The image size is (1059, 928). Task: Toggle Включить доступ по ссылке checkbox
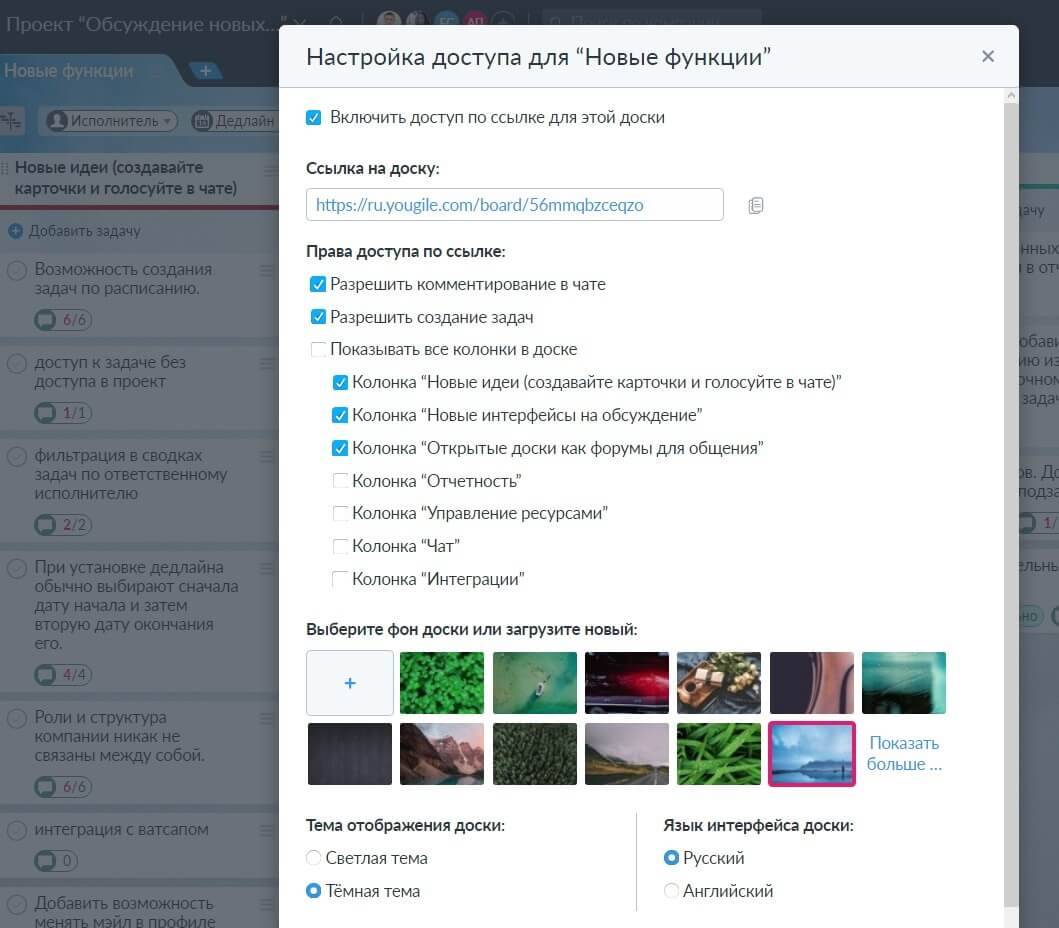click(314, 118)
